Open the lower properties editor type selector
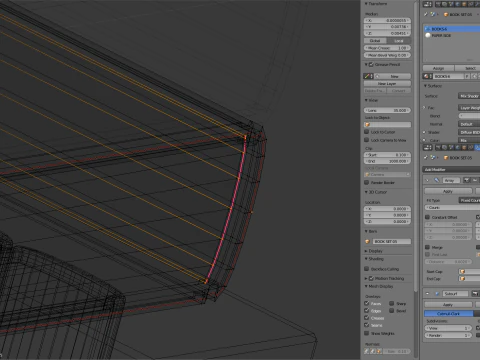480x360 pixels. tap(427, 147)
